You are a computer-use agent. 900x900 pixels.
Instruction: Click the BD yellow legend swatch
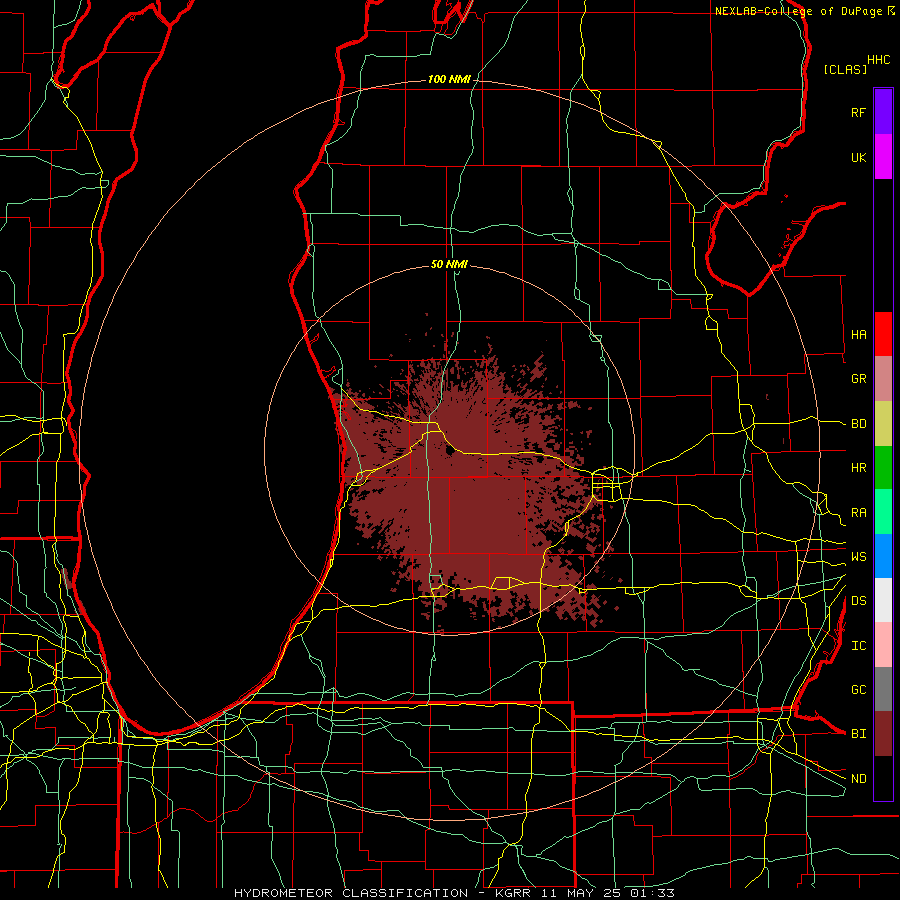(883, 424)
